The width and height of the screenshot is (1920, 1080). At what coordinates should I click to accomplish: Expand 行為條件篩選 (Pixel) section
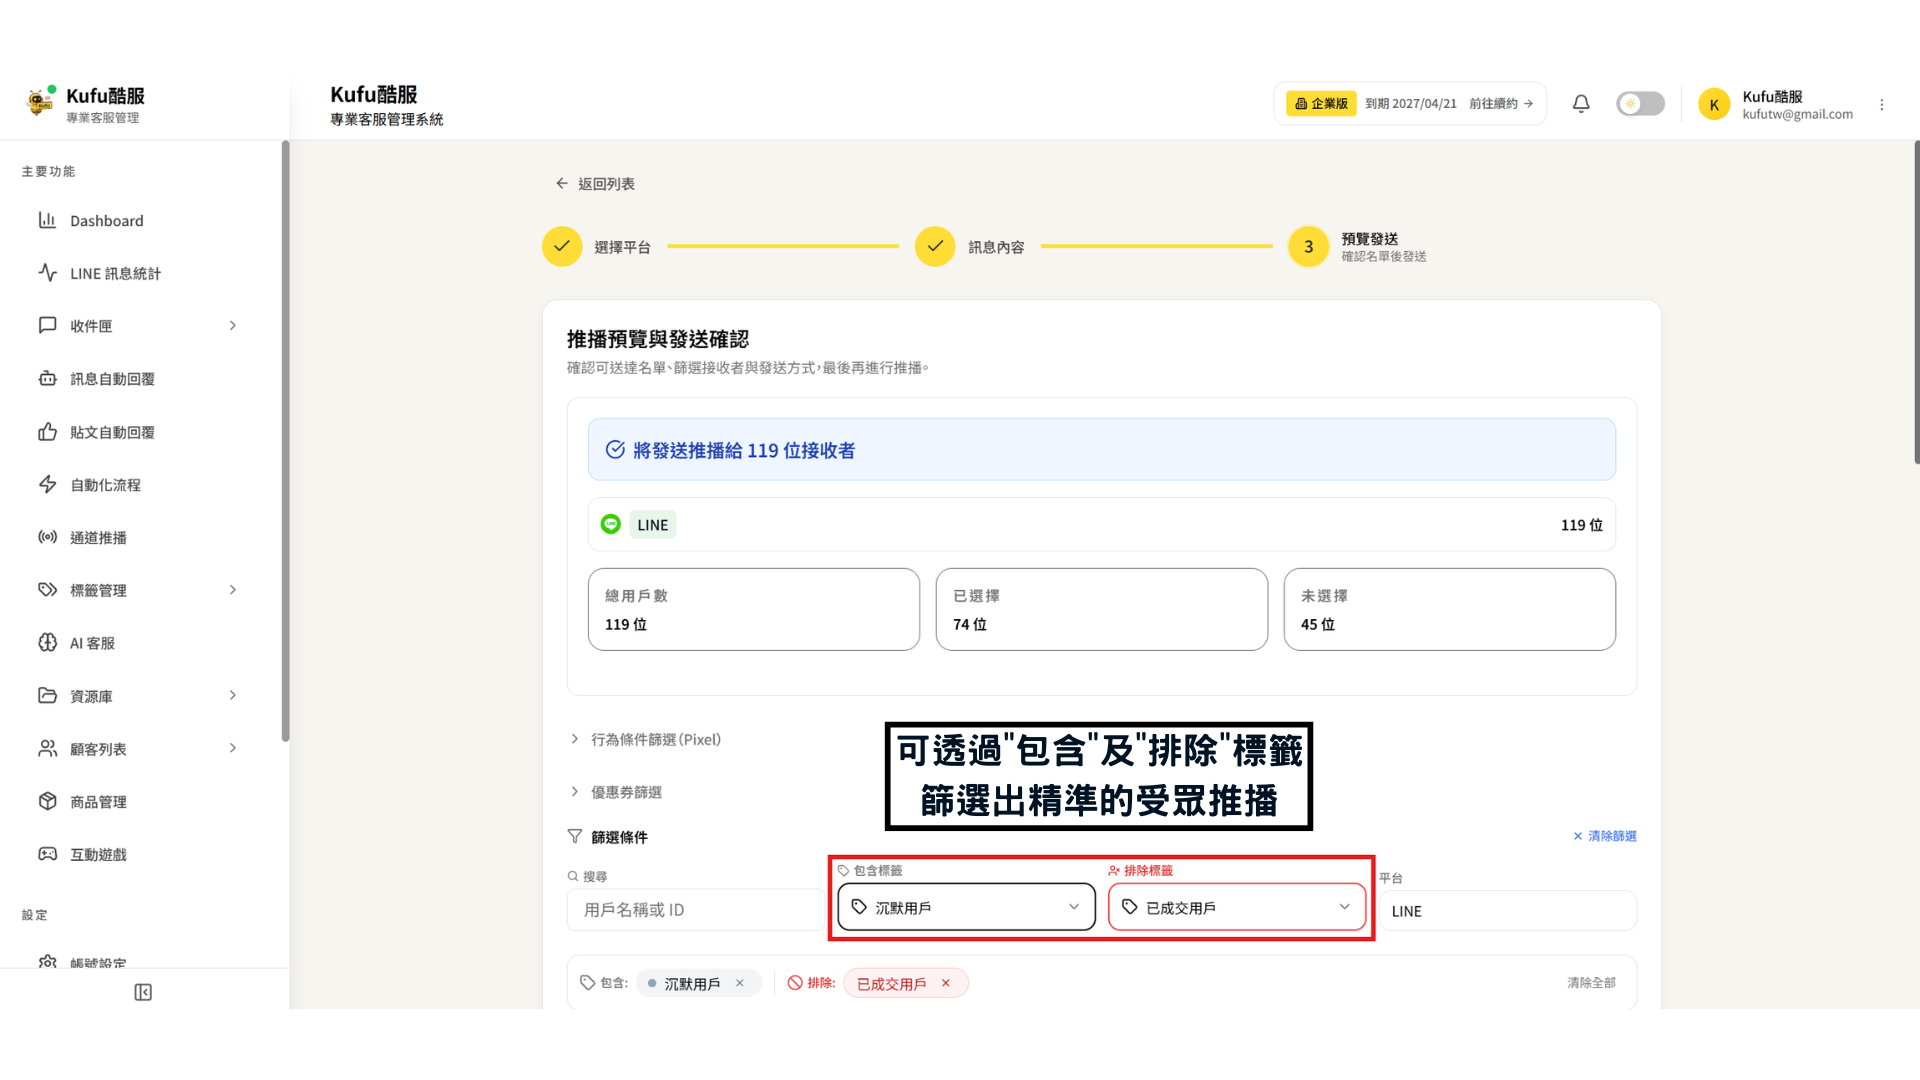[x=645, y=739]
